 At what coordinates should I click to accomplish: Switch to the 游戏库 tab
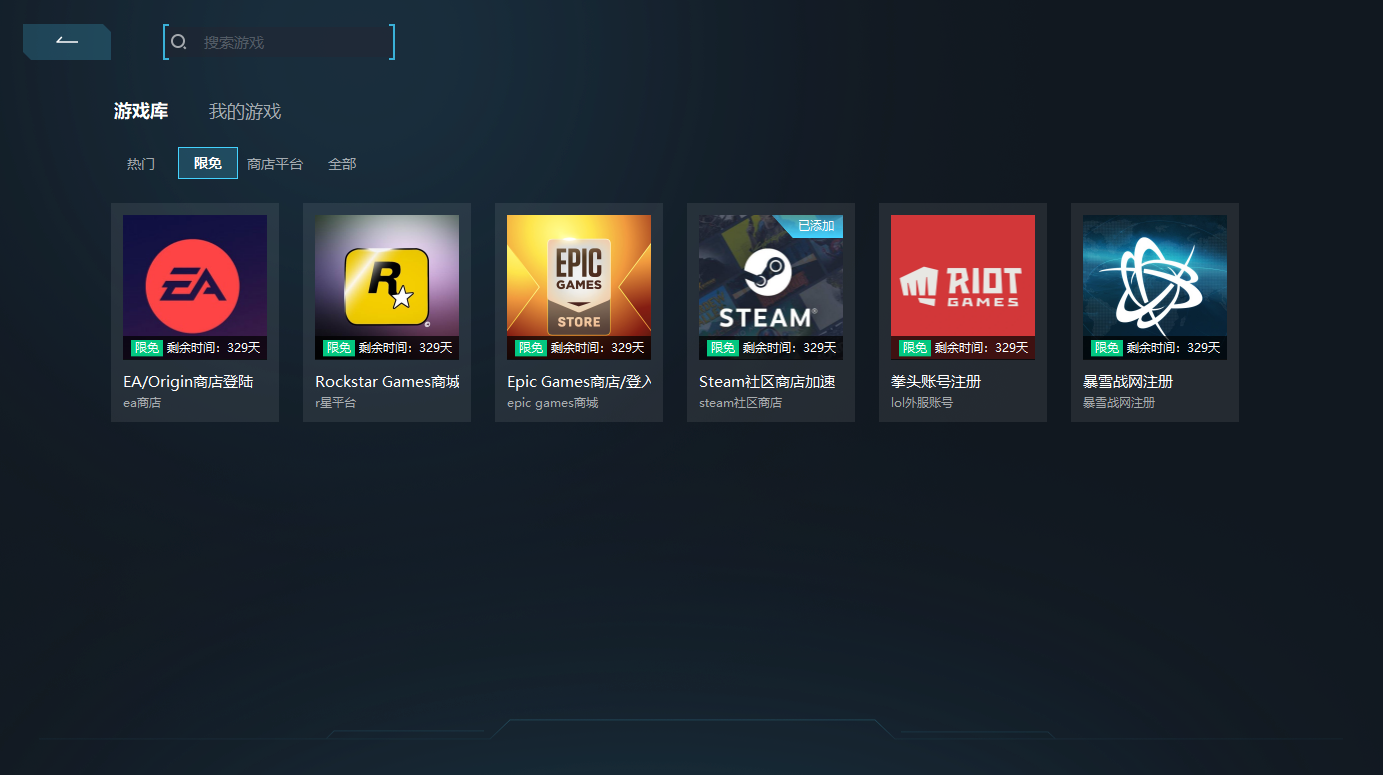click(x=141, y=111)
